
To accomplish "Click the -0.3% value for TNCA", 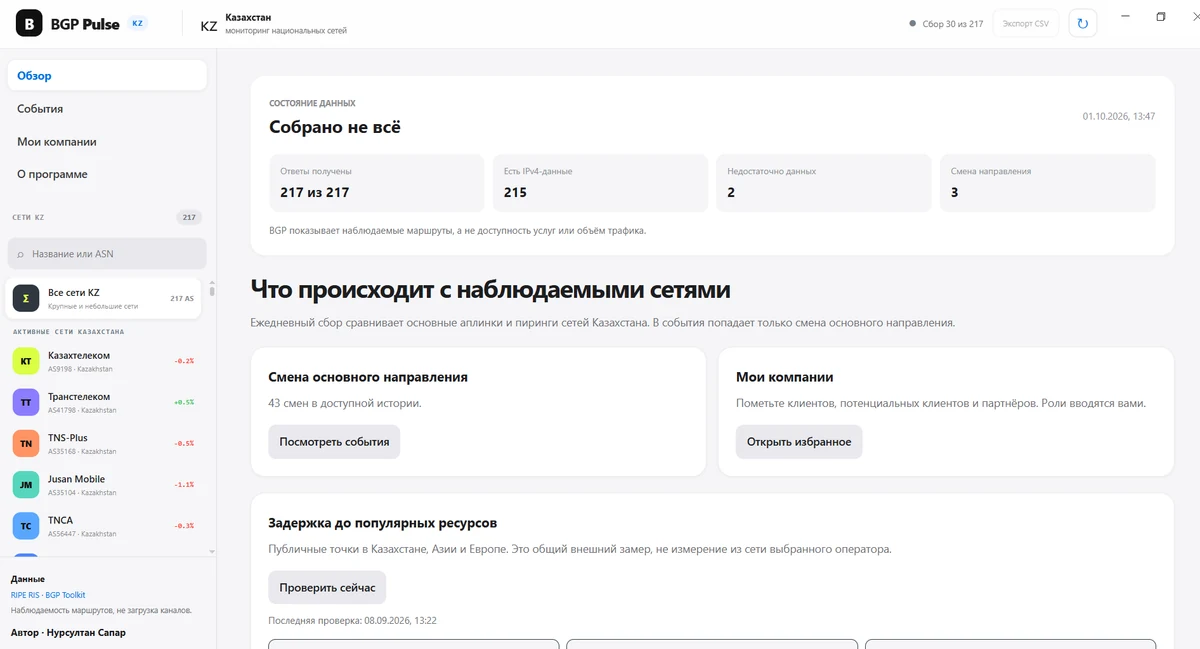I will [184, 526].
